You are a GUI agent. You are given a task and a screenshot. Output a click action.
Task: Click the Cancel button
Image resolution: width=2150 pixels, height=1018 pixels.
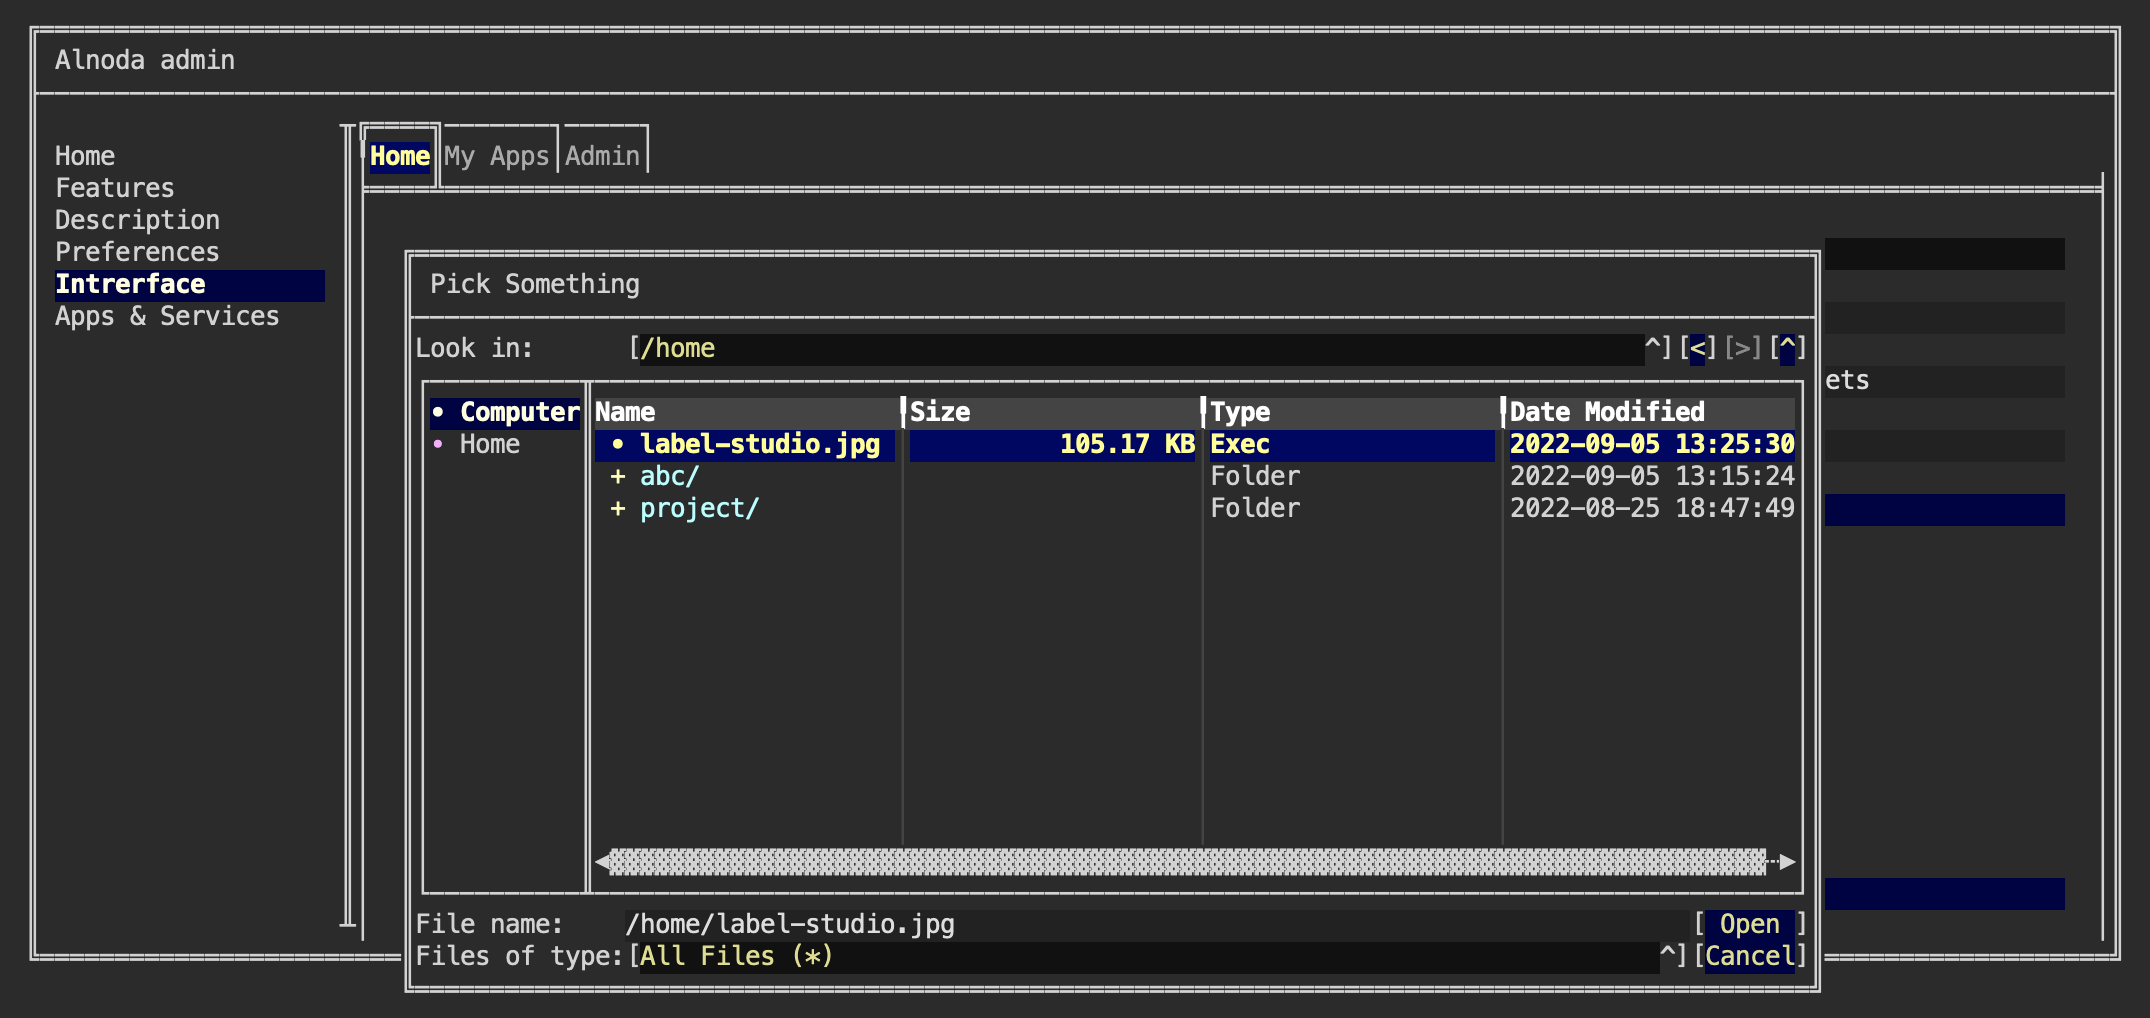click(x=1750, y=956)
